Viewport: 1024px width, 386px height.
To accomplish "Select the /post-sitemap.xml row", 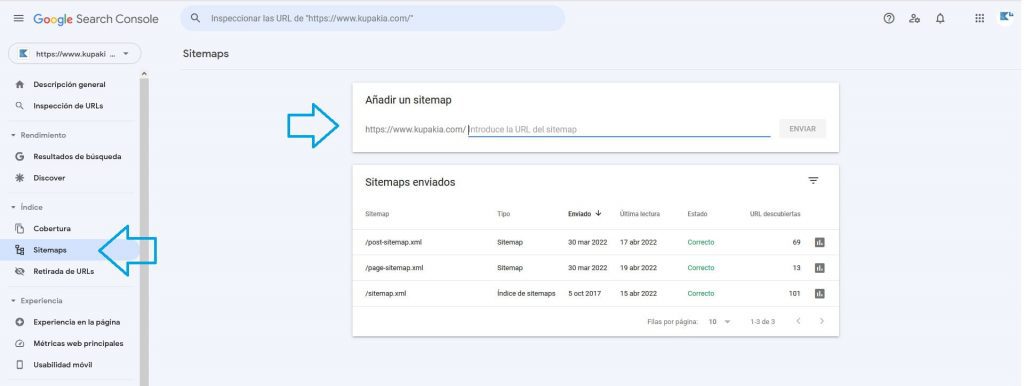I will pos(596,242).
